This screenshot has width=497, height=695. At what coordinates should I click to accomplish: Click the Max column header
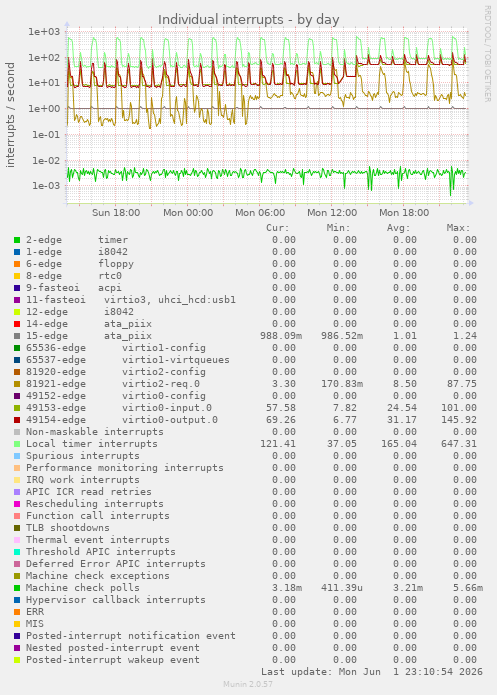tap(458, 228)
